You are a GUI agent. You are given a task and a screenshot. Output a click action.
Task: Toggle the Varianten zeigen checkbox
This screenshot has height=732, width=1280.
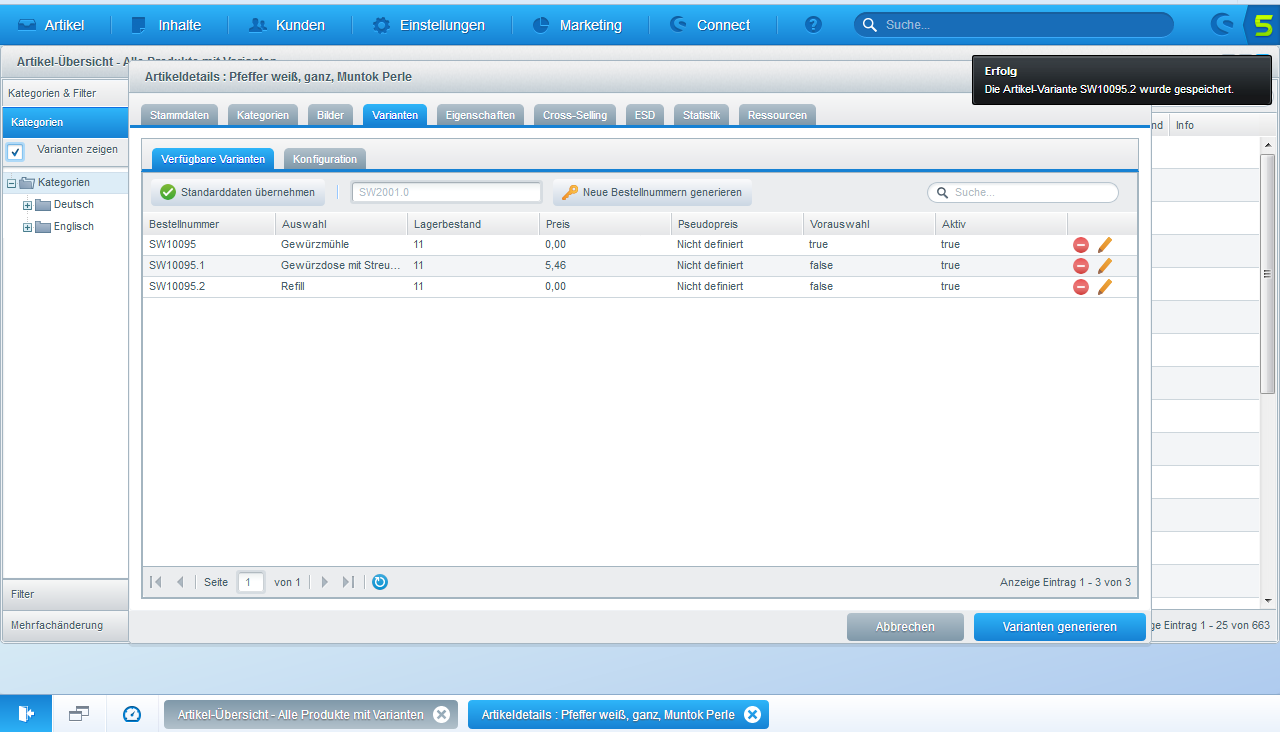(x=16, y=152)
